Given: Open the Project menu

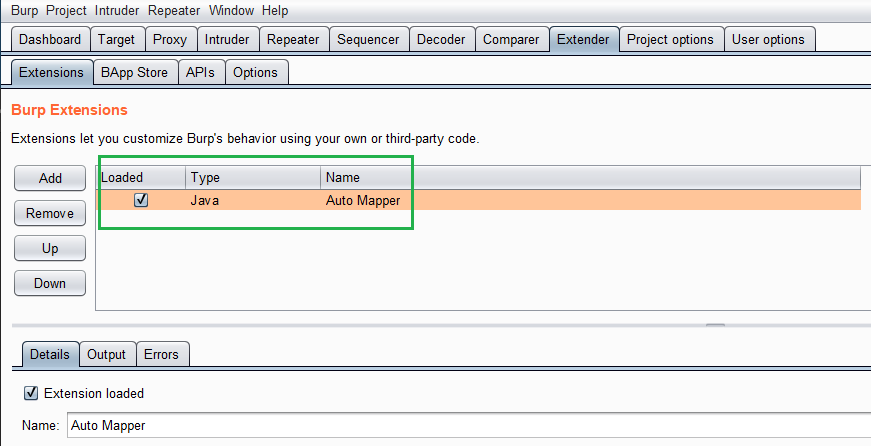Looking at the screenshot, I should point(66,10).
